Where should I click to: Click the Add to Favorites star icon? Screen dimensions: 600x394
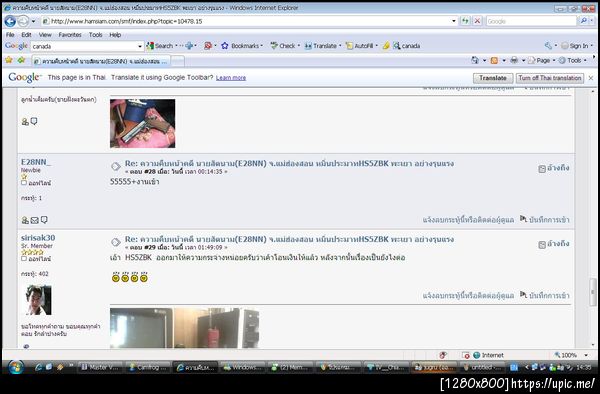coord(21,60)
